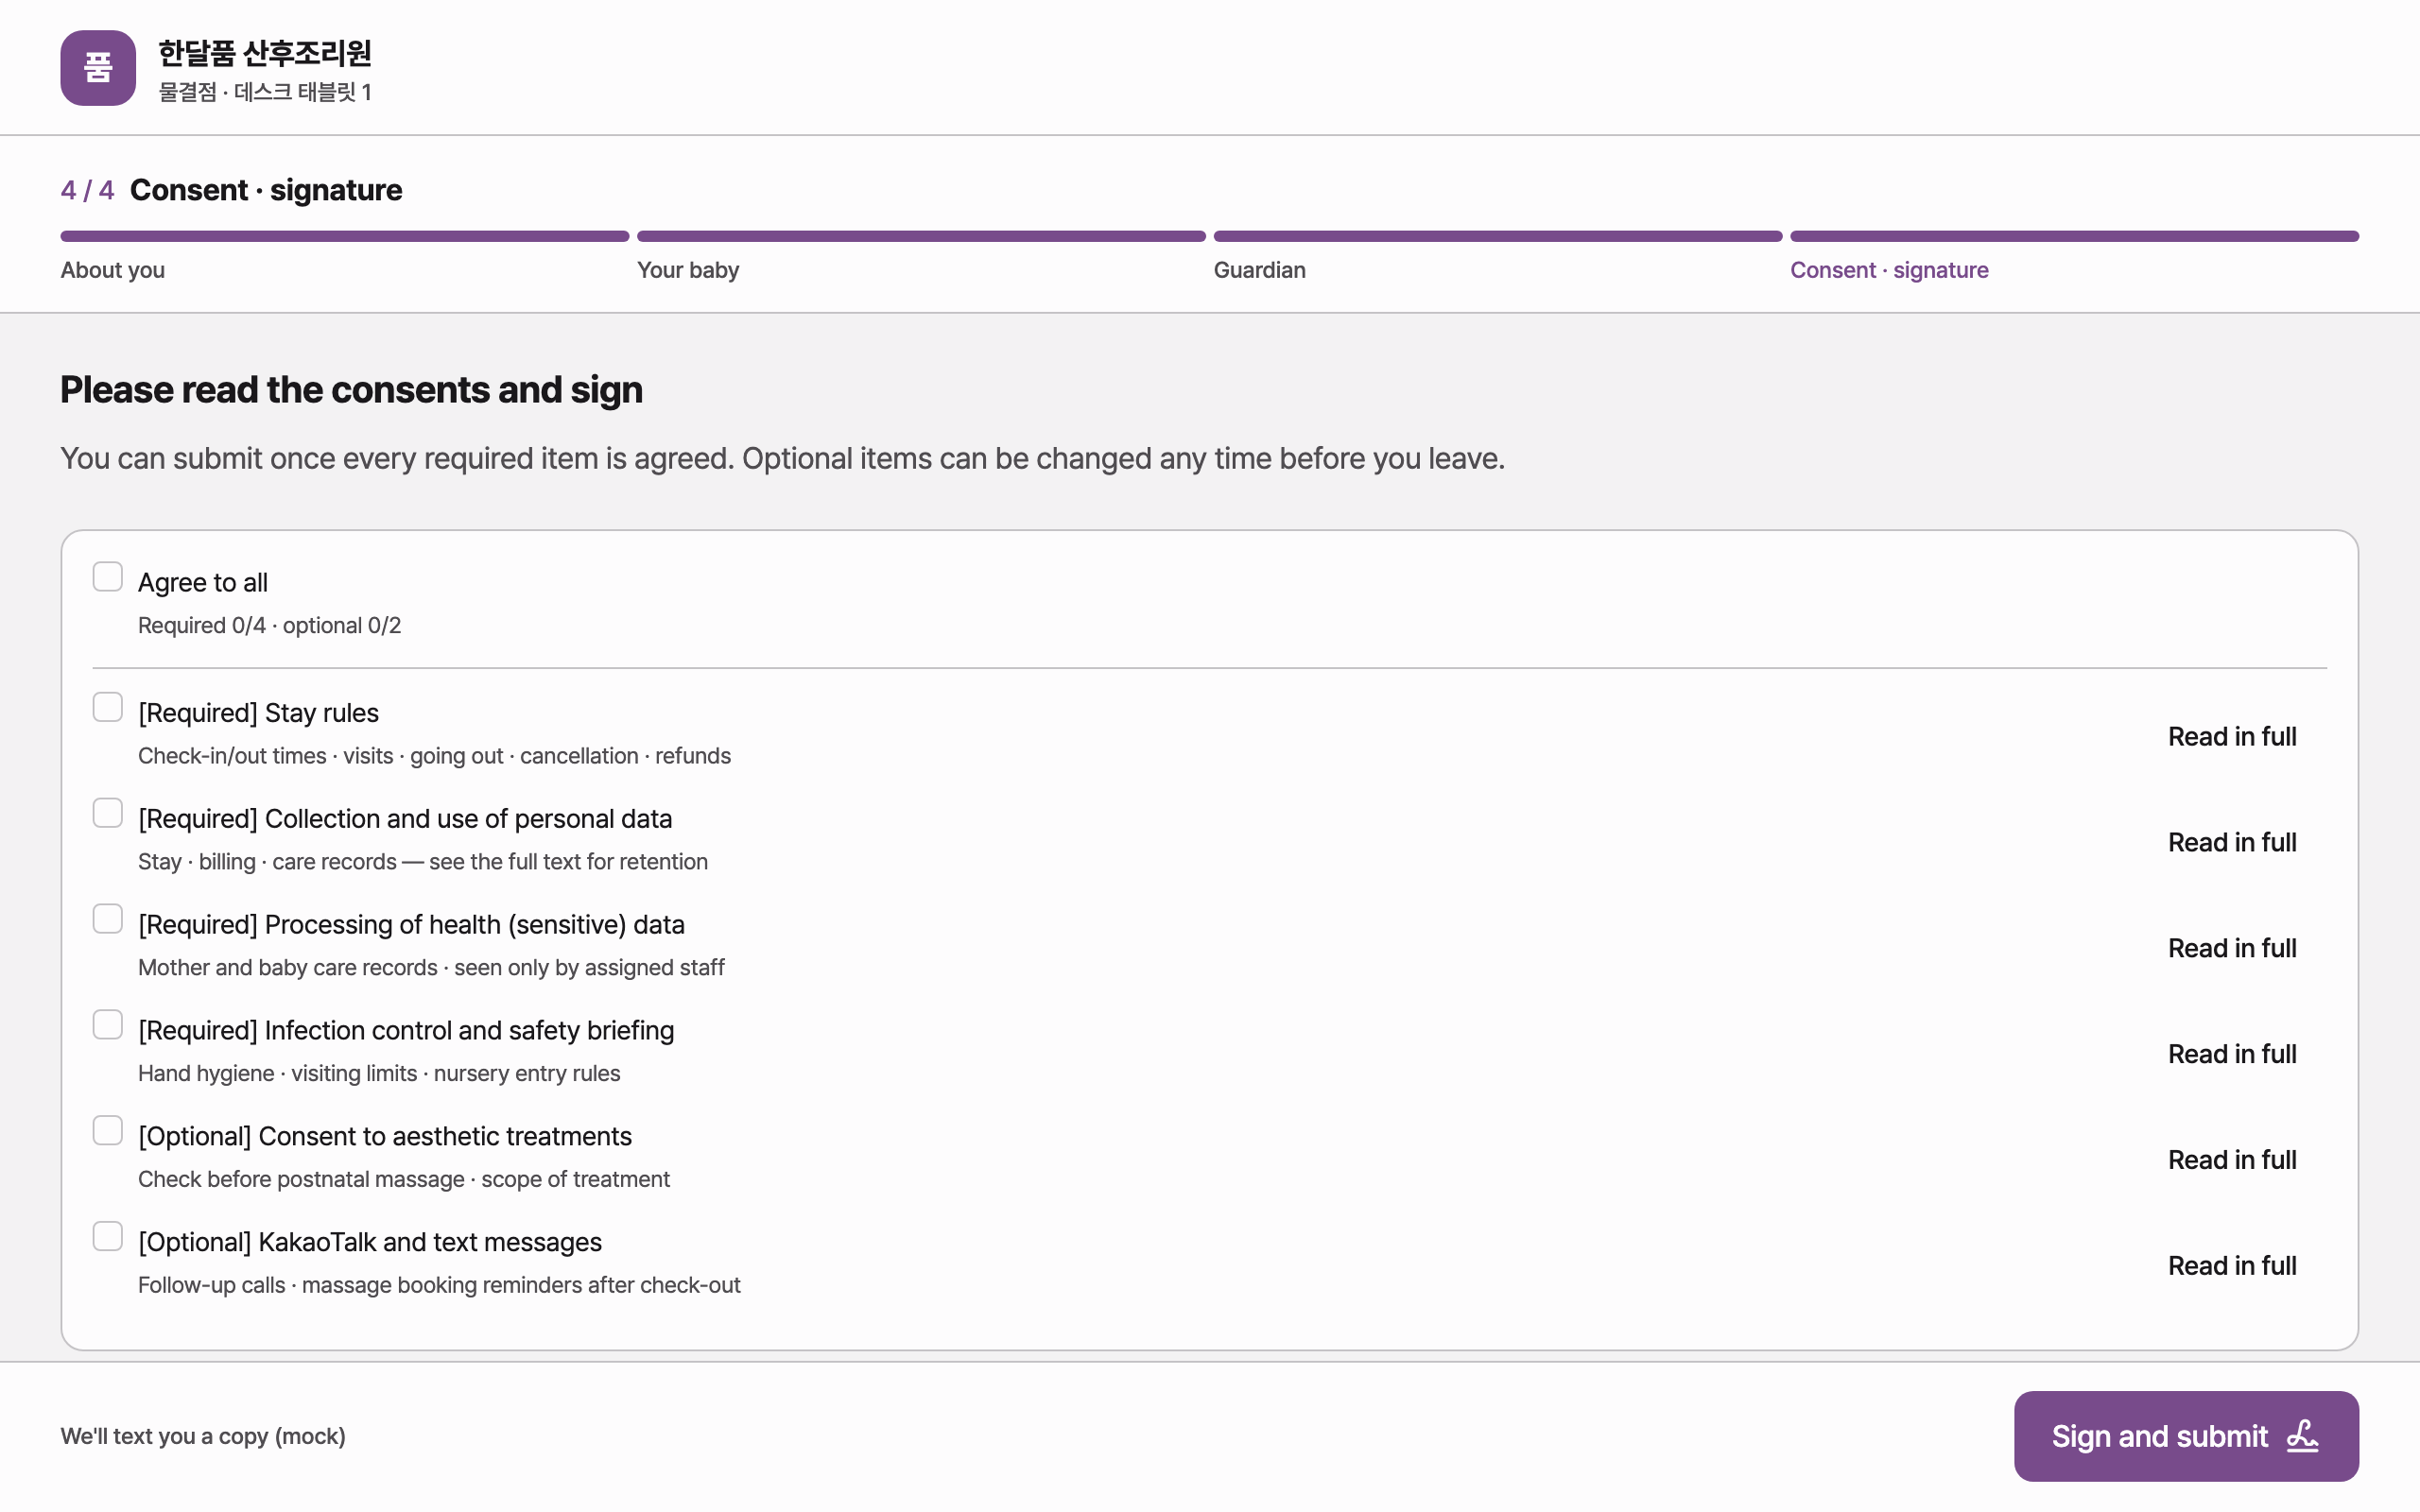Click the purple 품 logo icon
2420x1512 pixels.
pos(98,68)
